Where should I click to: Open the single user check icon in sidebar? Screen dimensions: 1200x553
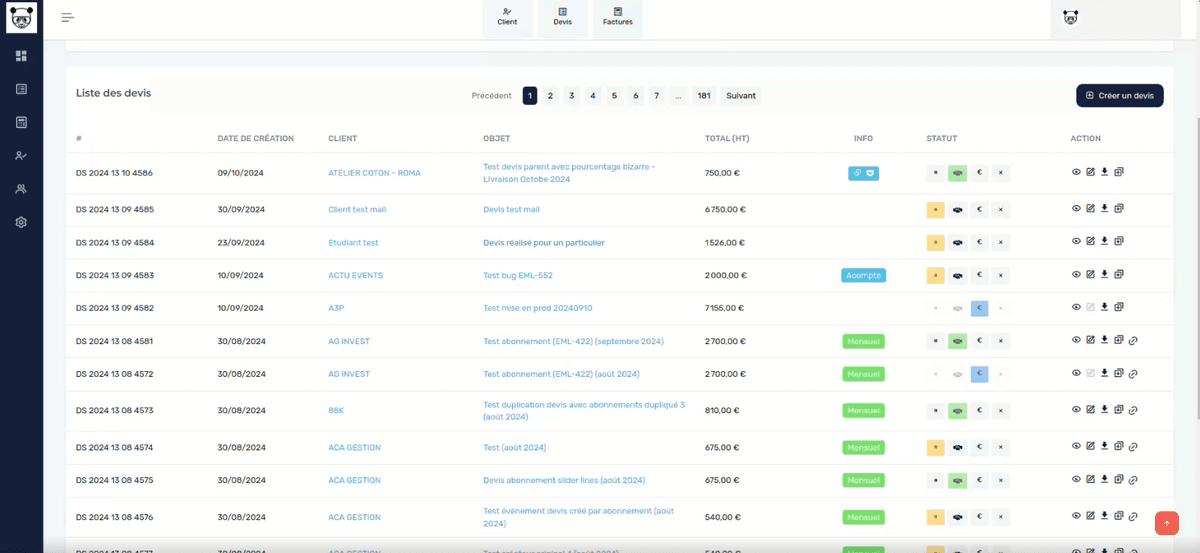pyautogui.click(x=21, y=156)
